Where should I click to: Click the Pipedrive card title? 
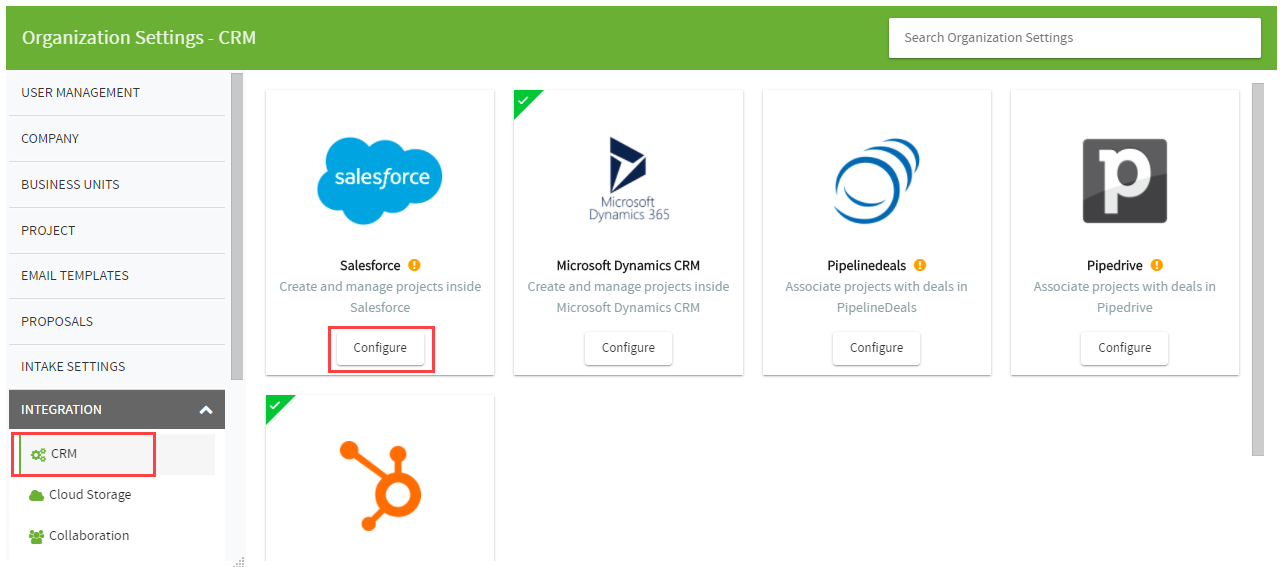tap(1115, 266)
